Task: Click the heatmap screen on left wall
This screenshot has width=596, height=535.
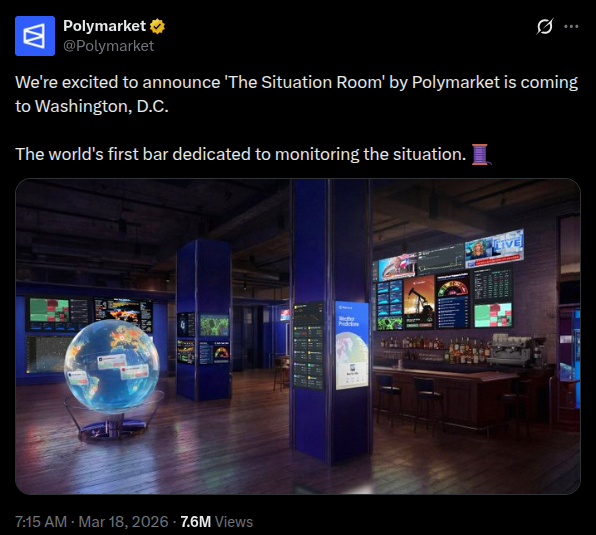Action: coord(50,310)
